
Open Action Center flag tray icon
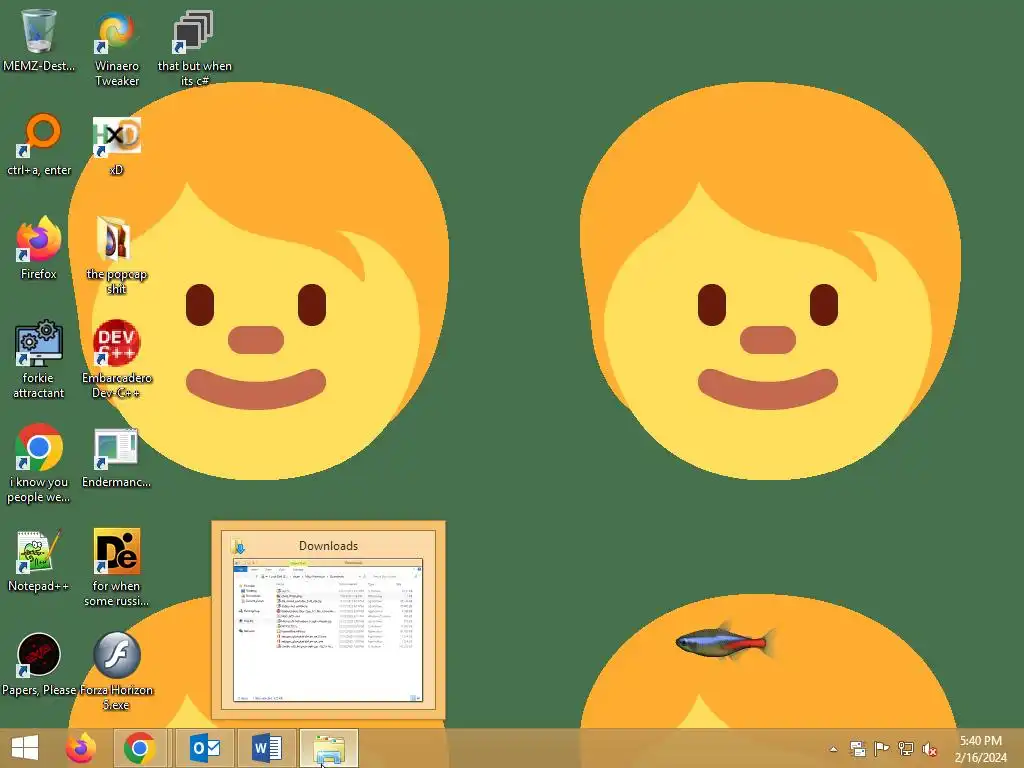point(881,749)
